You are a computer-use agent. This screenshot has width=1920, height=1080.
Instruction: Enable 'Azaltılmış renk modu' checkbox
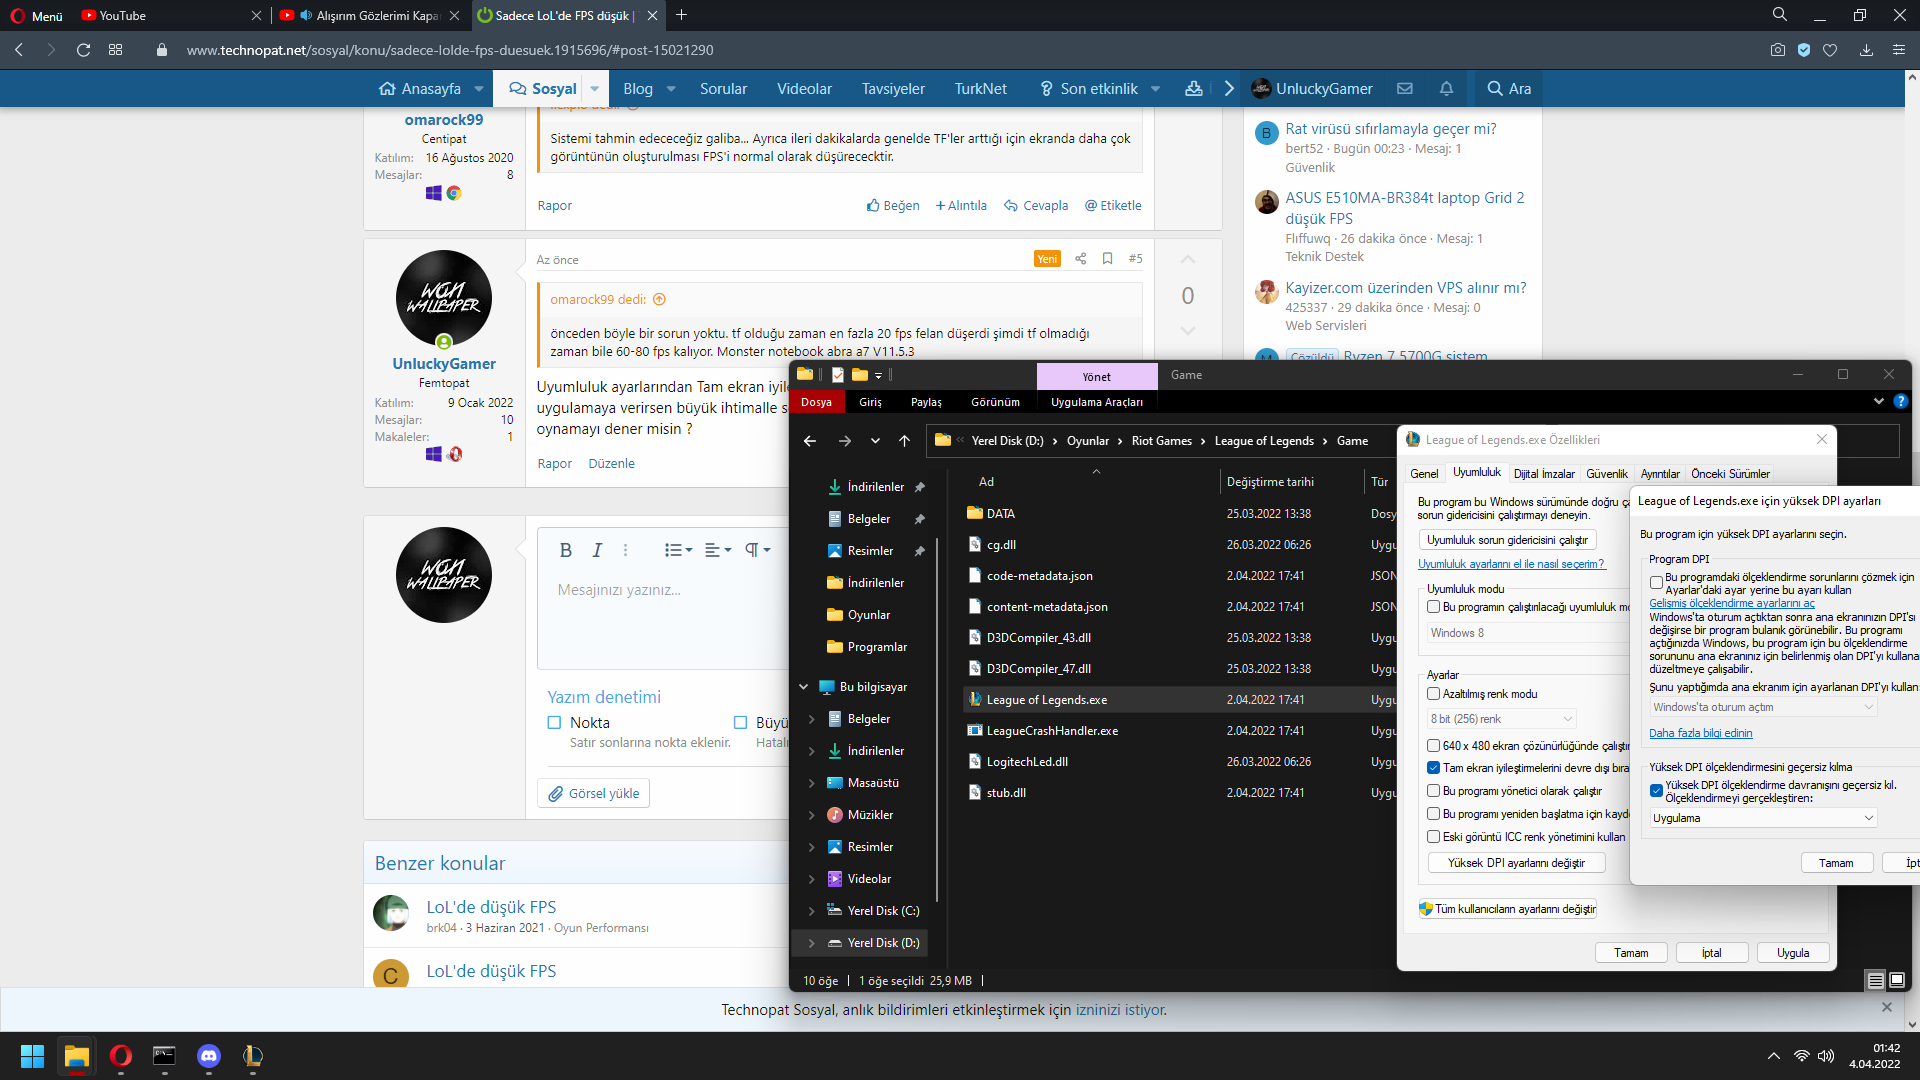coord(1433,694)
